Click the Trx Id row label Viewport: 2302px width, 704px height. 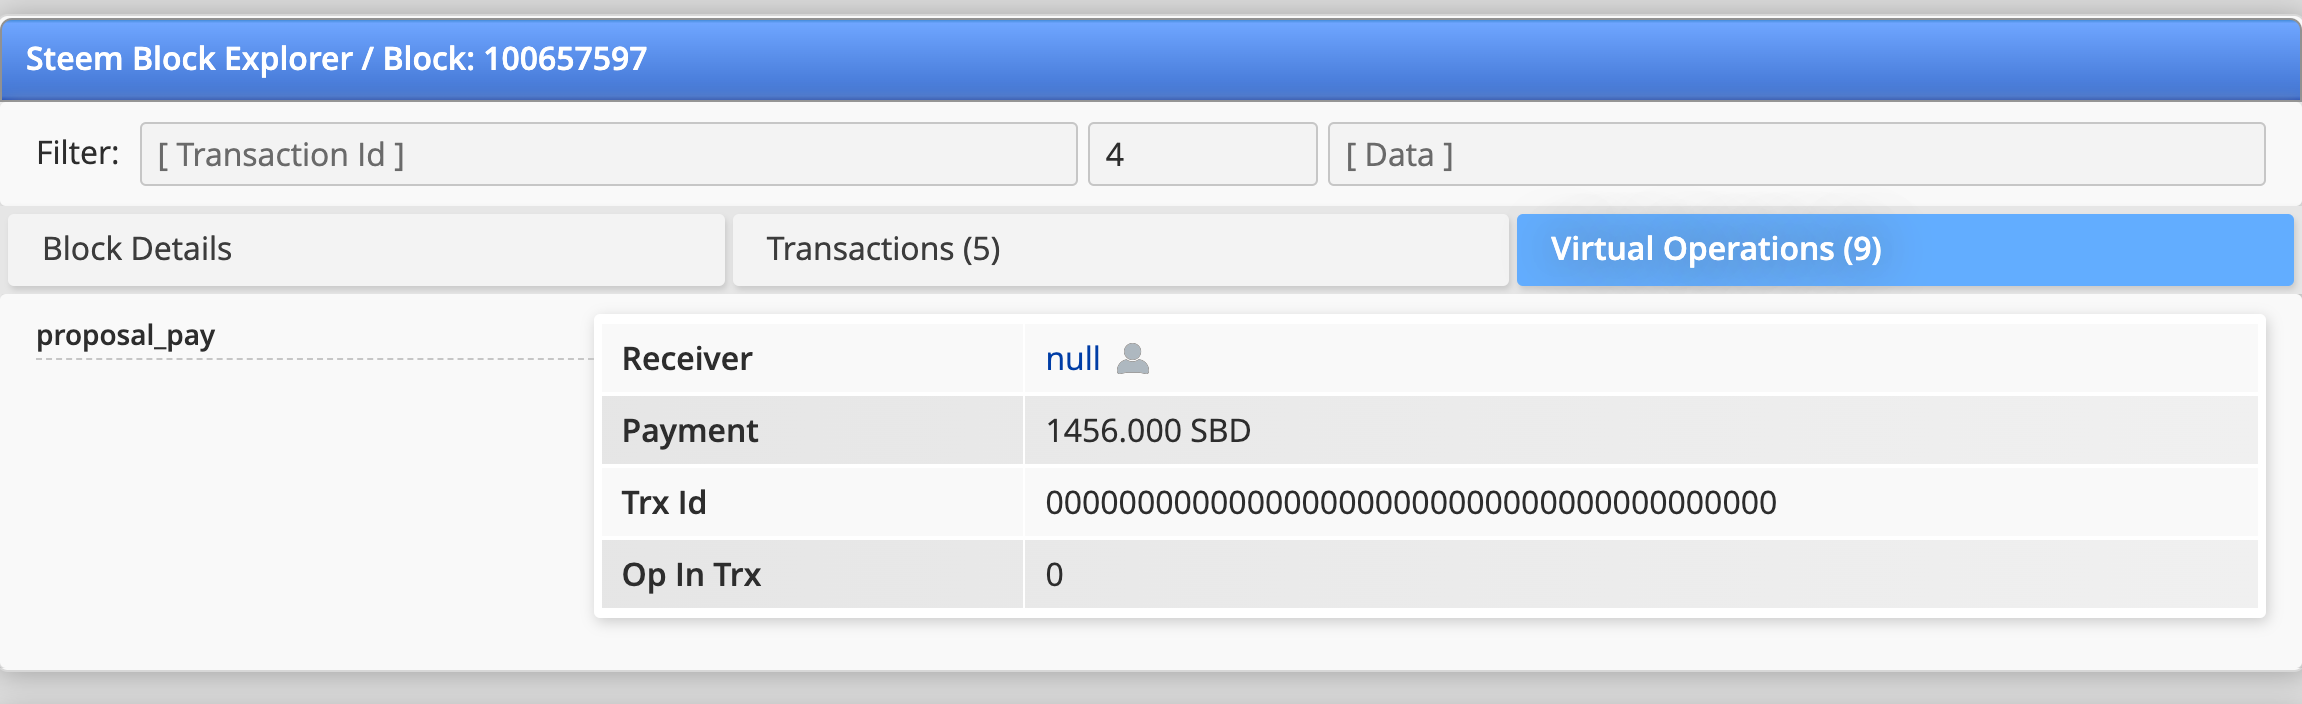pos(664,503)
